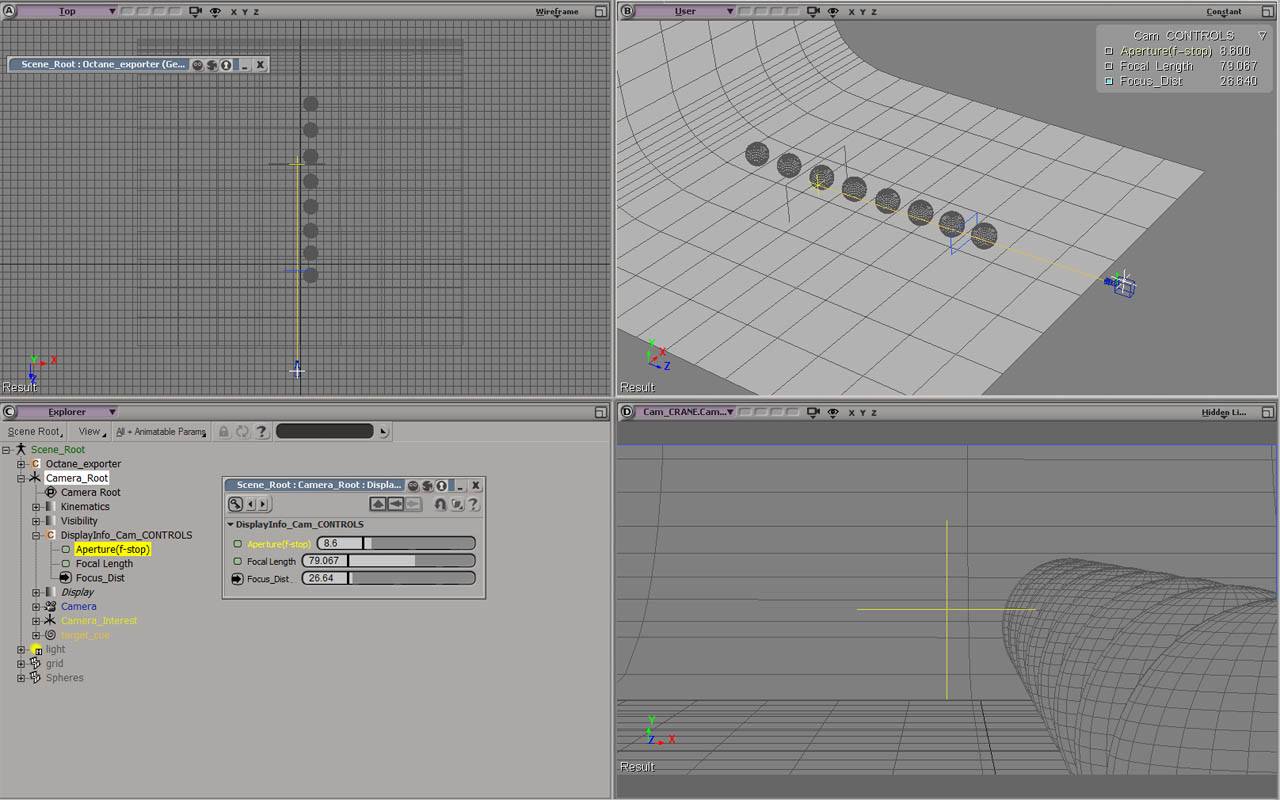Click the Camera object icon in tree
This screenshot has height=800, width=1280.
[x=50, y=606]
